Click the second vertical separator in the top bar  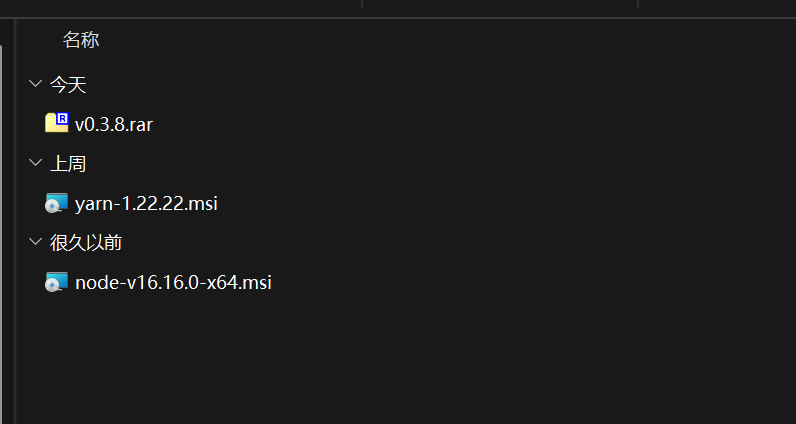(638, 5)
